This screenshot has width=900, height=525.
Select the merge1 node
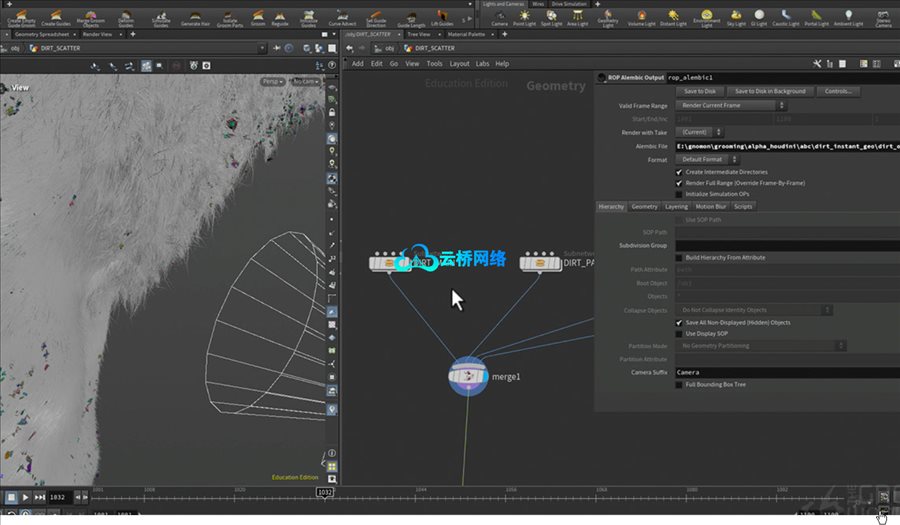(x=468, y=376)
